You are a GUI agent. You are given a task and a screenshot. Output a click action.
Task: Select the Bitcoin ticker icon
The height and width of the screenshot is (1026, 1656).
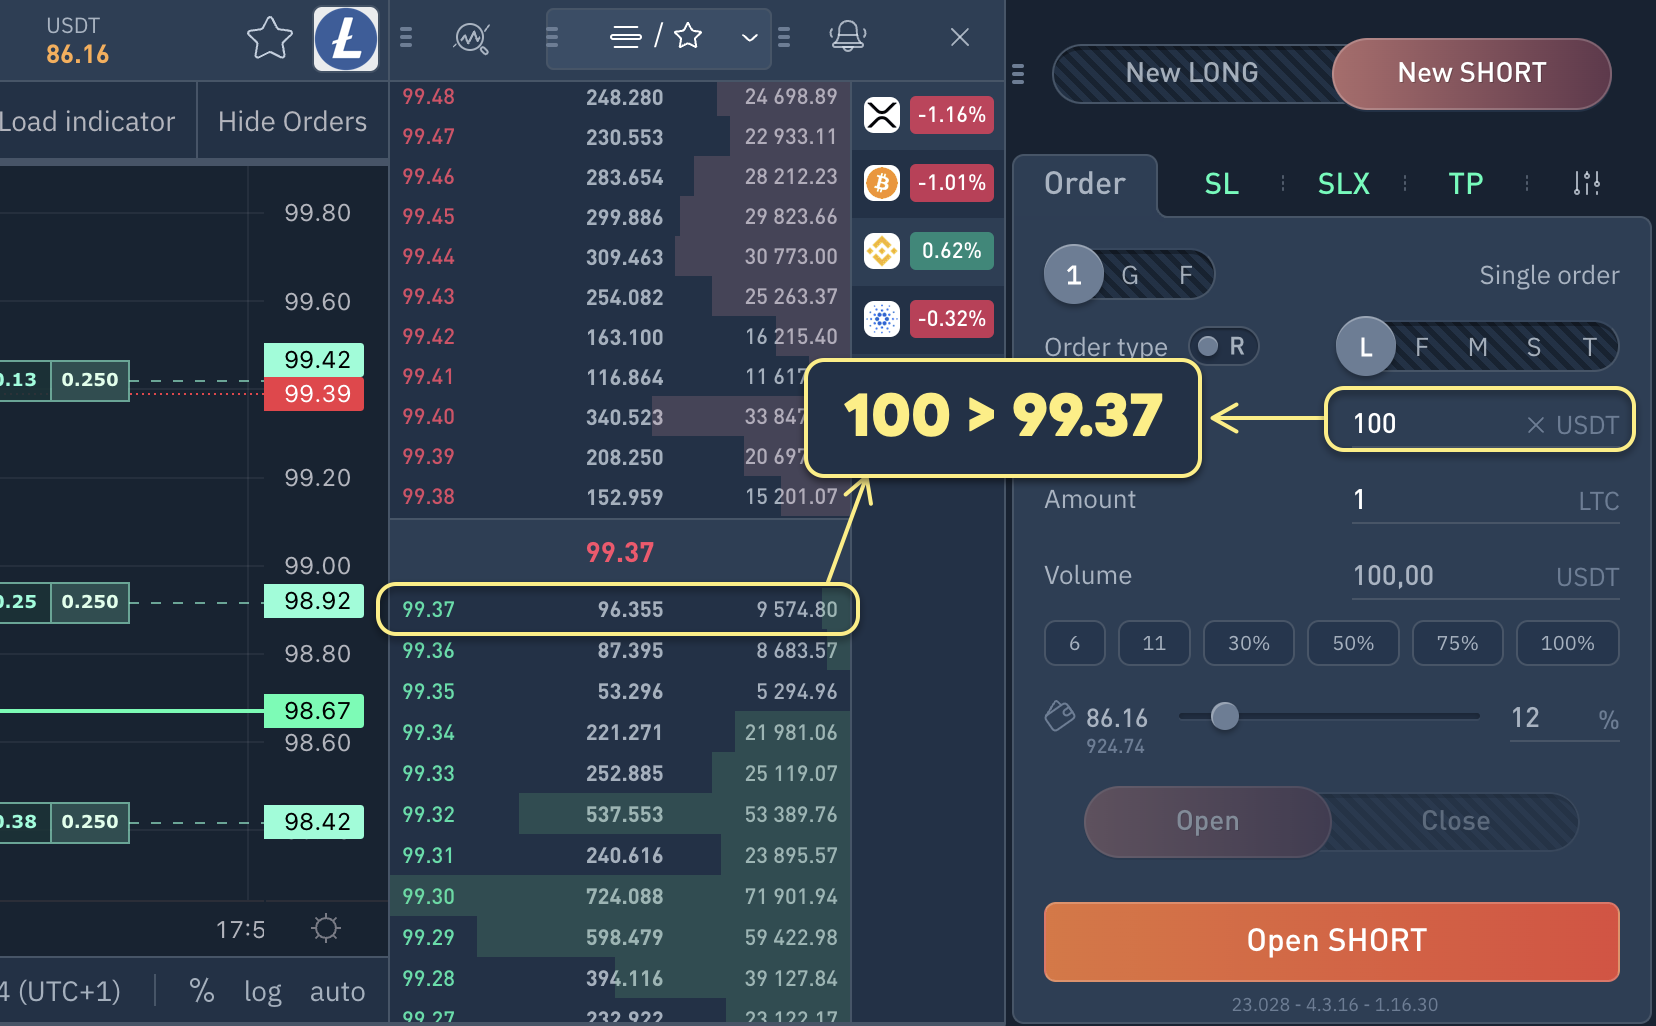coord(881,183)
